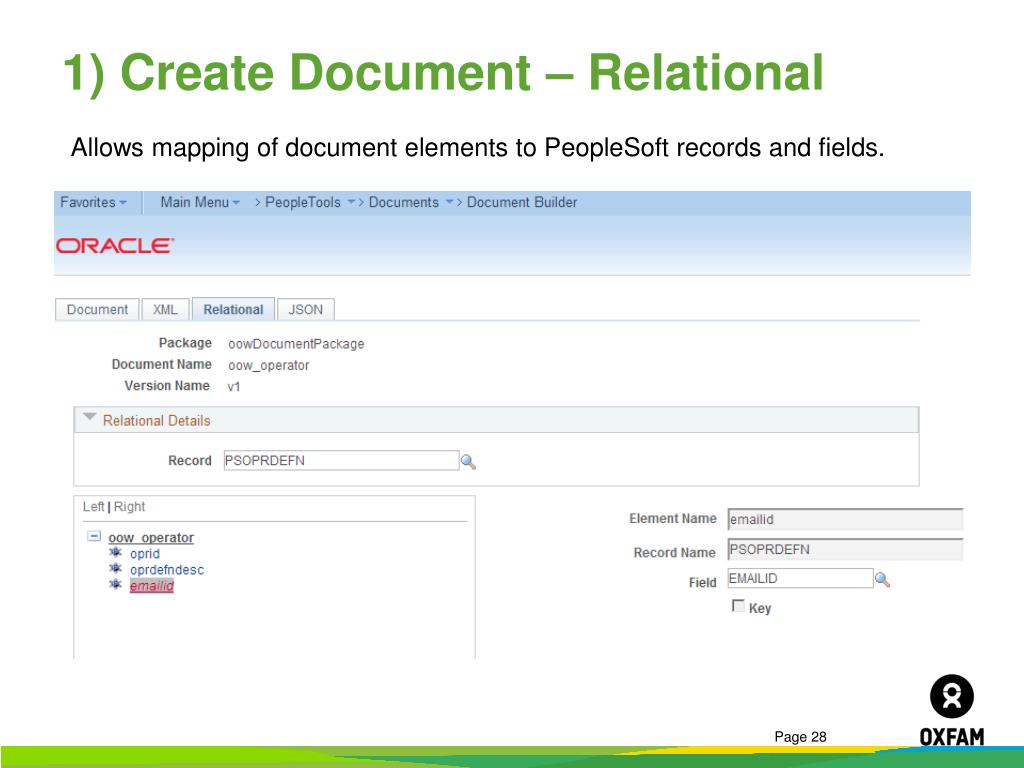The image size is (1024, 768).
Task: Select the emailid tree element
Action: (x=152, y=586)
